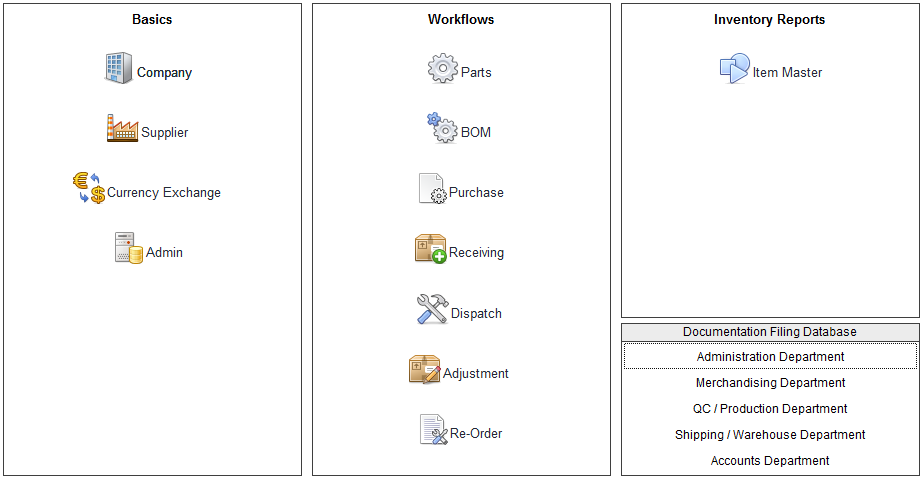Image resolution: width=923 pixels, height=479 pixels.
Task: Select Administration Department in filing list
Action: coord(770,357)
